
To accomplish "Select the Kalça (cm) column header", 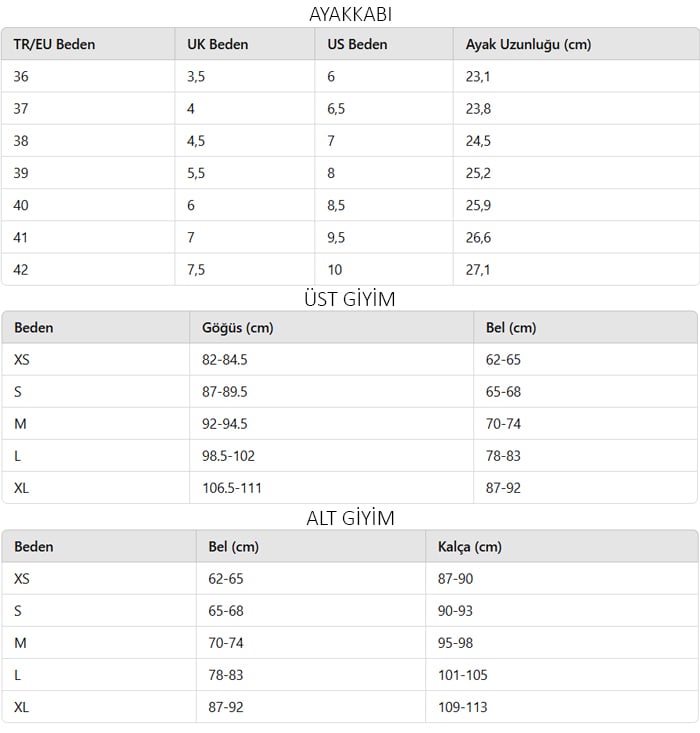I will [x=470, y=547].
